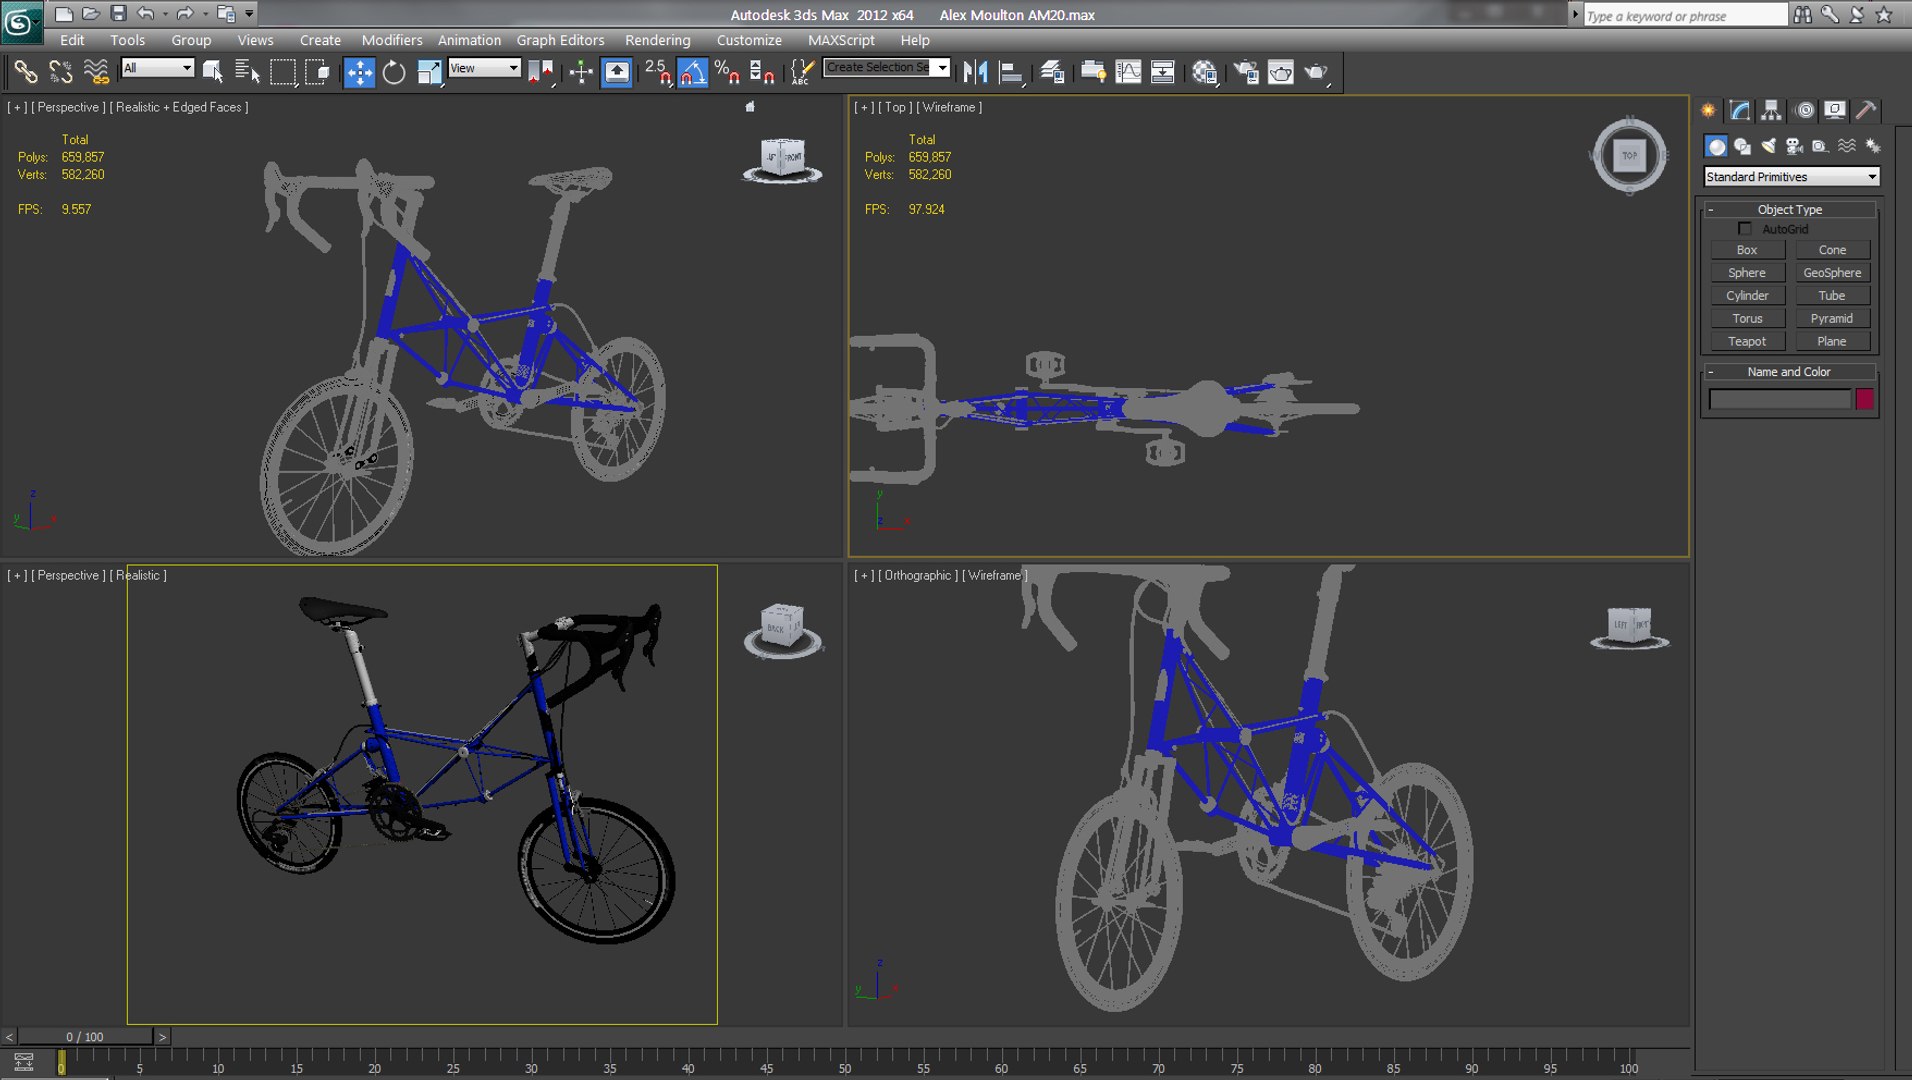
Task: Select the Link tool in toolbar
Action: click(x=26, y=72)
